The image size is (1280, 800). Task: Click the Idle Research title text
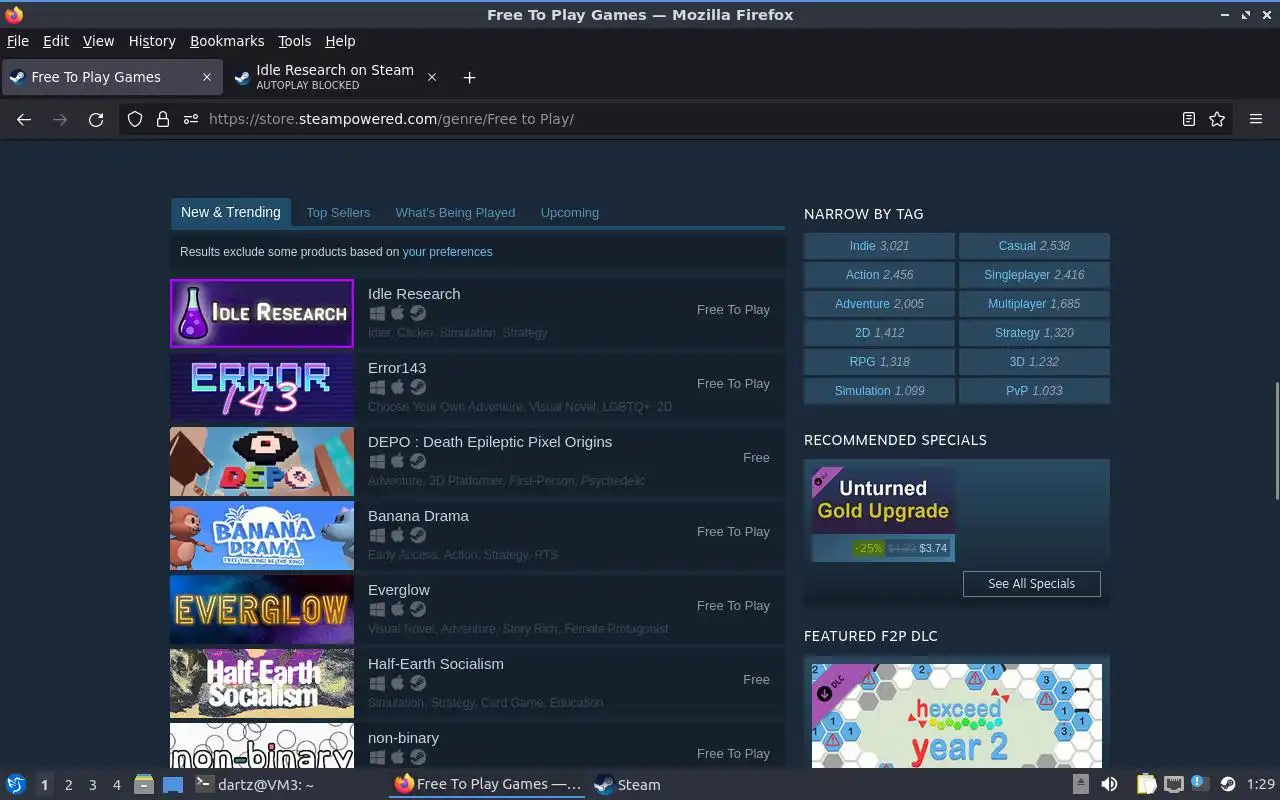[414, 294]
